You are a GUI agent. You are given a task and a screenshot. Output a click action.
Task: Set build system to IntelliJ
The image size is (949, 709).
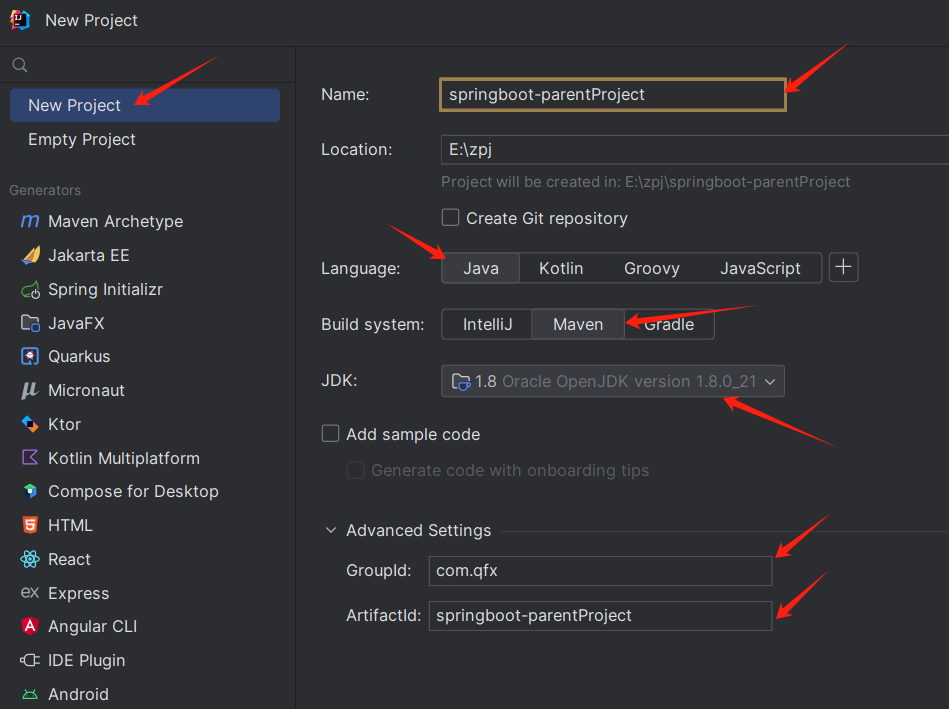(x=487, y=324)
